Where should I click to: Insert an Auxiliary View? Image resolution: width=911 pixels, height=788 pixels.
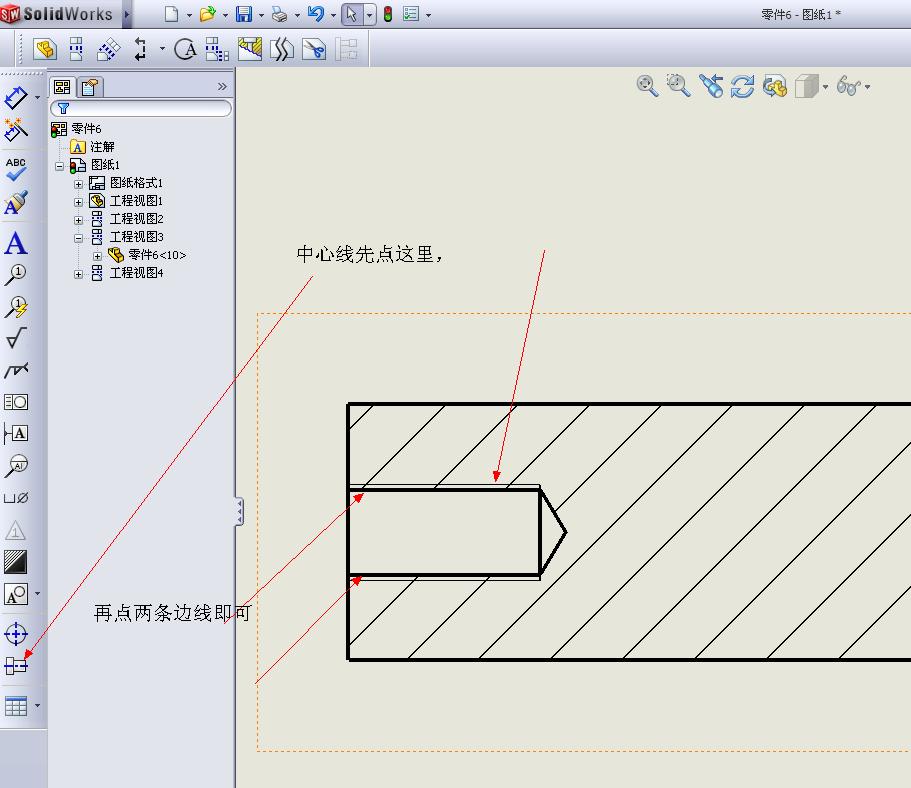pyautogui.click(x=108, y=49)
